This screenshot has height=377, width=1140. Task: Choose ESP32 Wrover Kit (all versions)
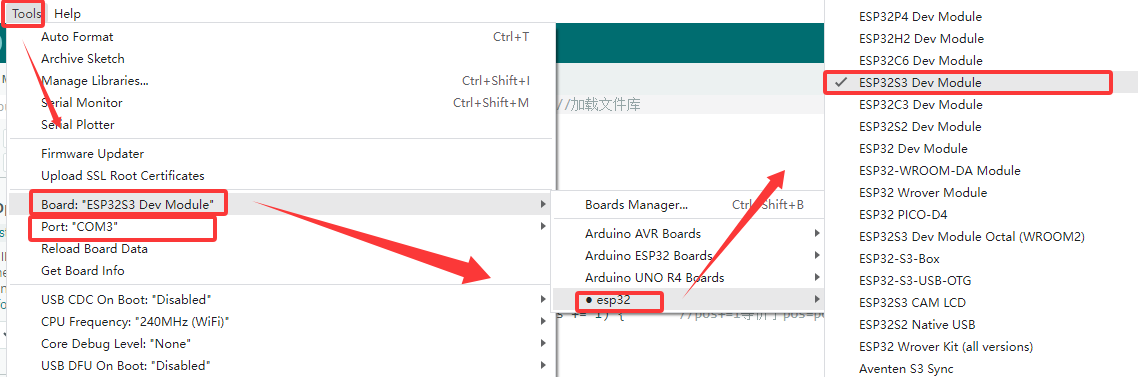tap(982, 346)
